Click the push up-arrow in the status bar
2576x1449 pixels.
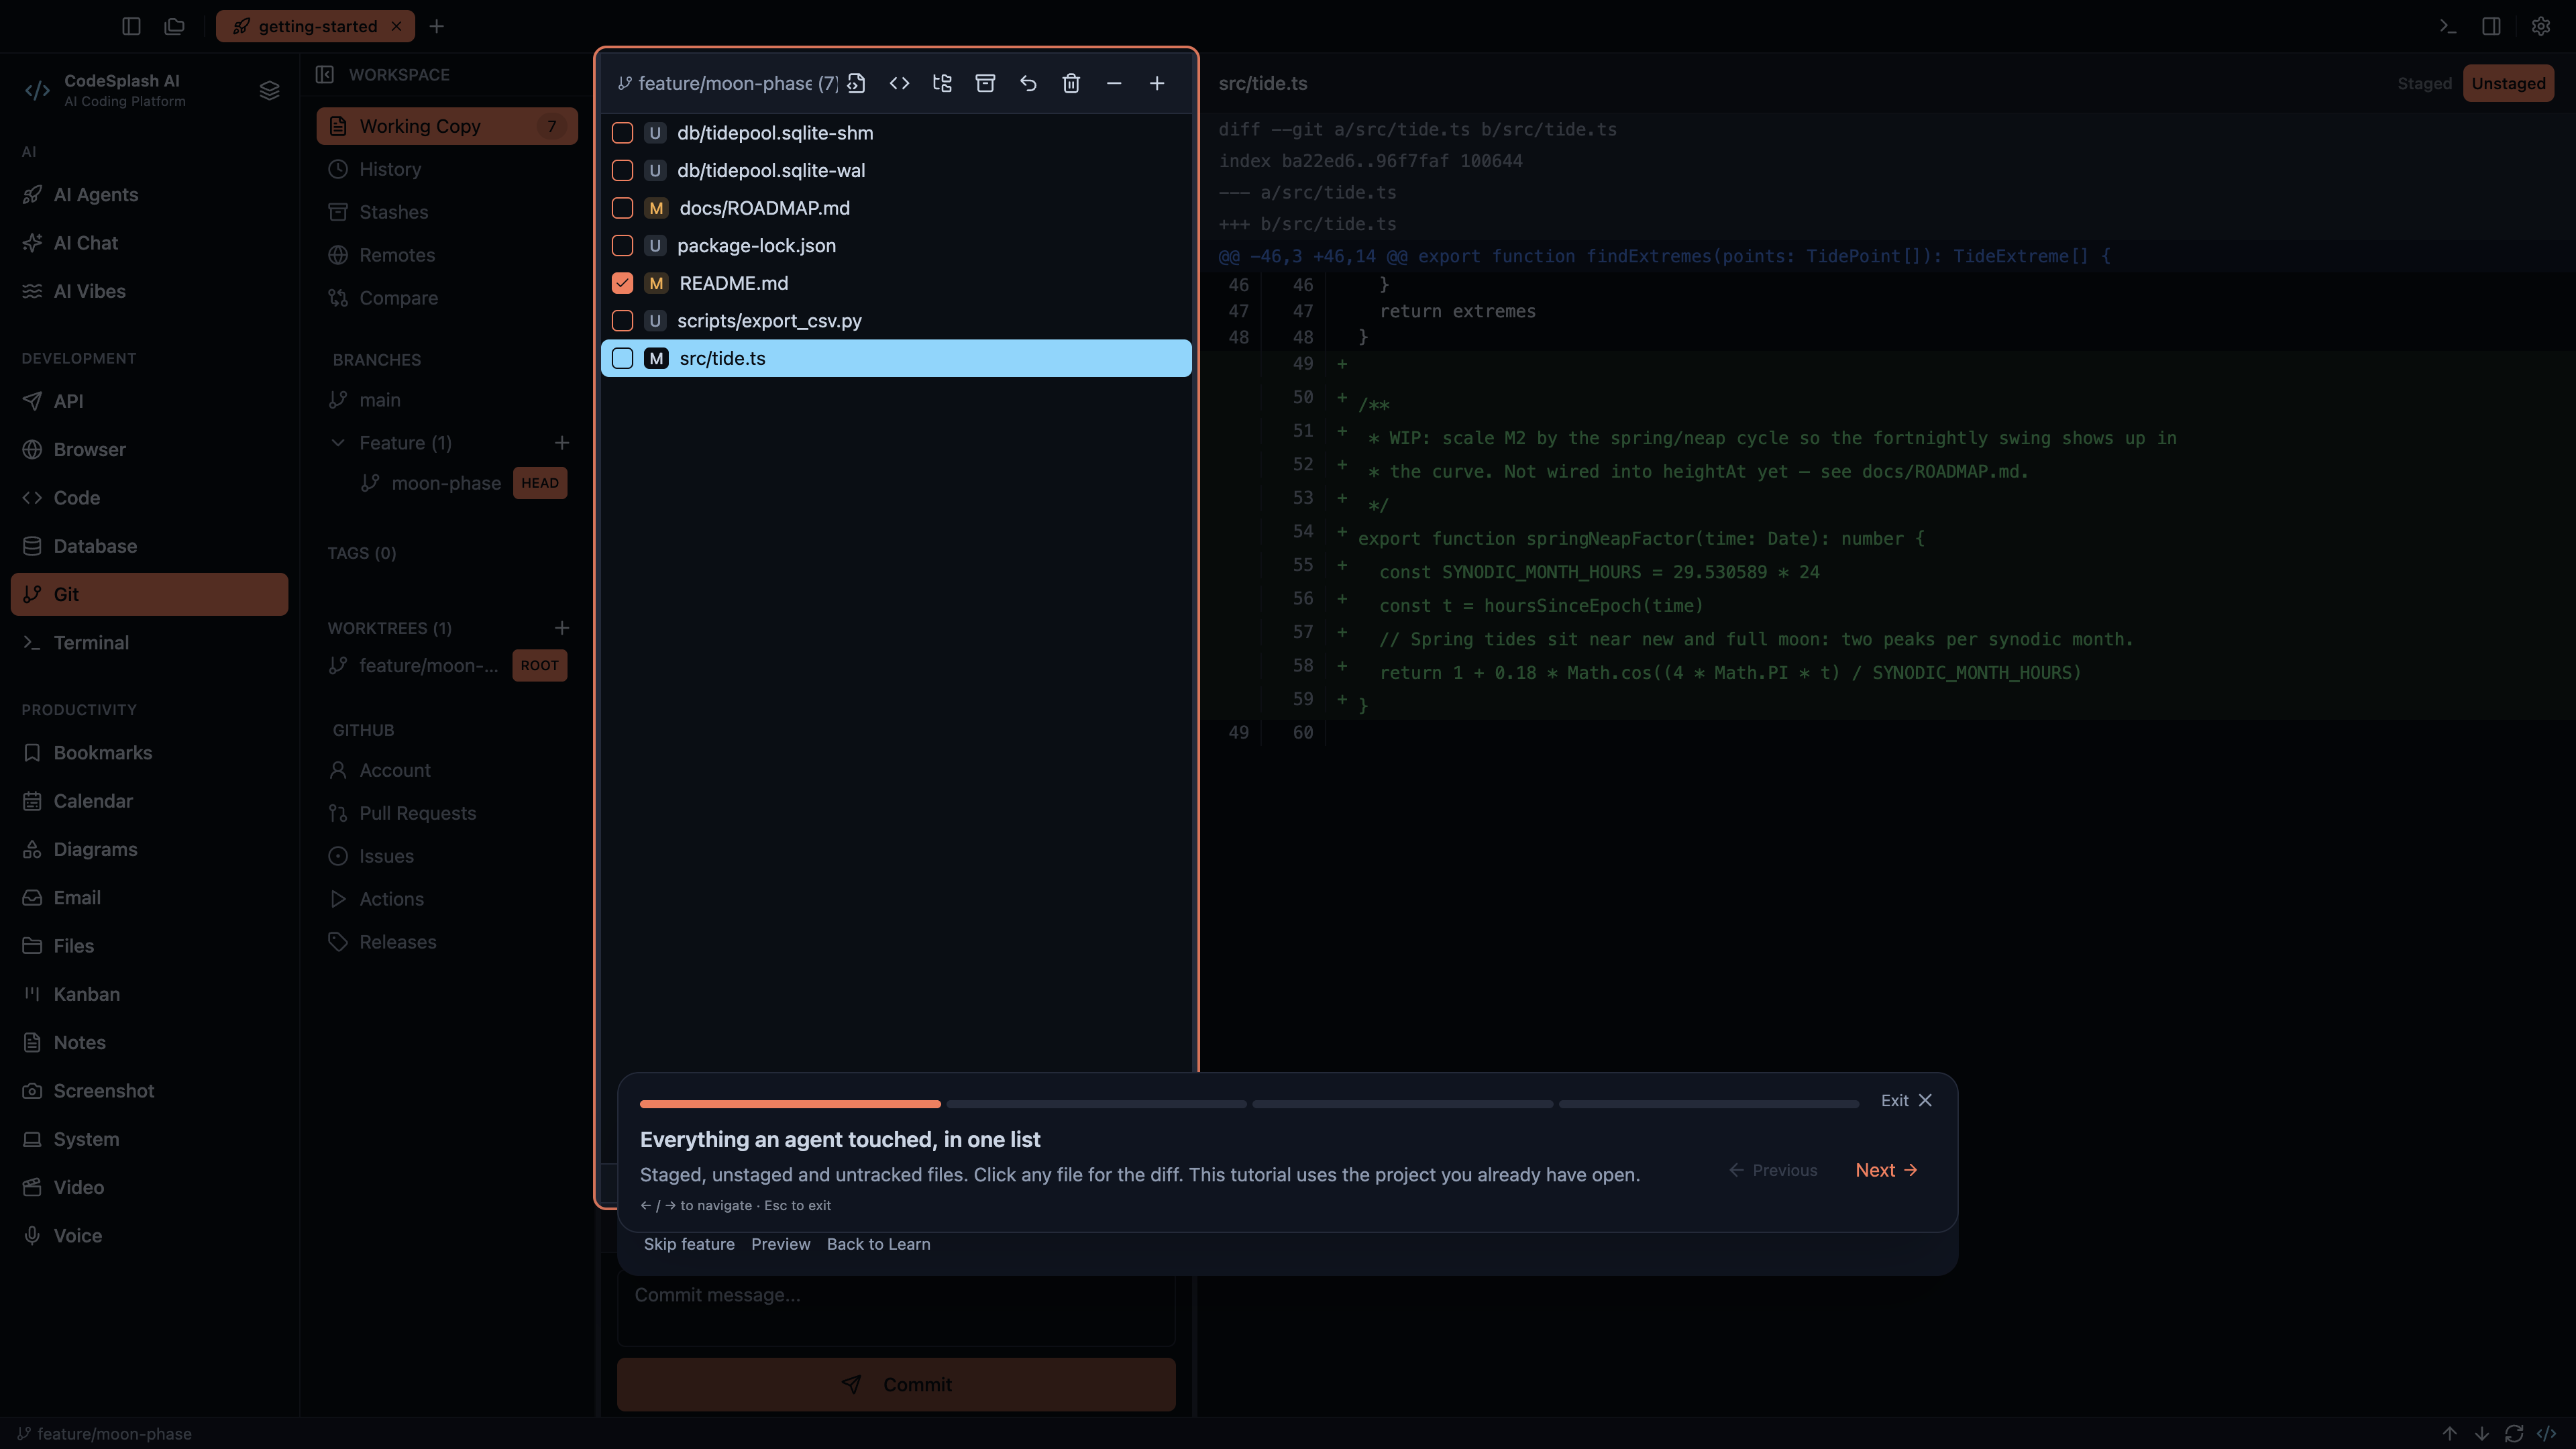(x=2449, y=1433)
